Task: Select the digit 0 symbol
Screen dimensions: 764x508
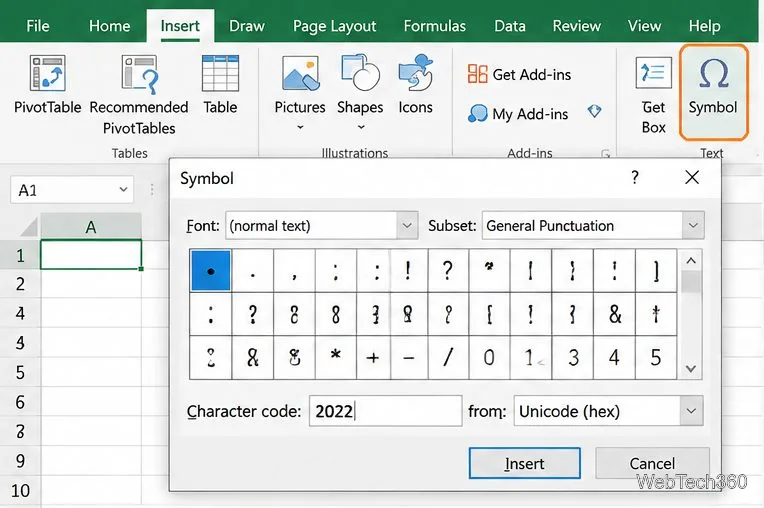Action: (x=489, y=357)
